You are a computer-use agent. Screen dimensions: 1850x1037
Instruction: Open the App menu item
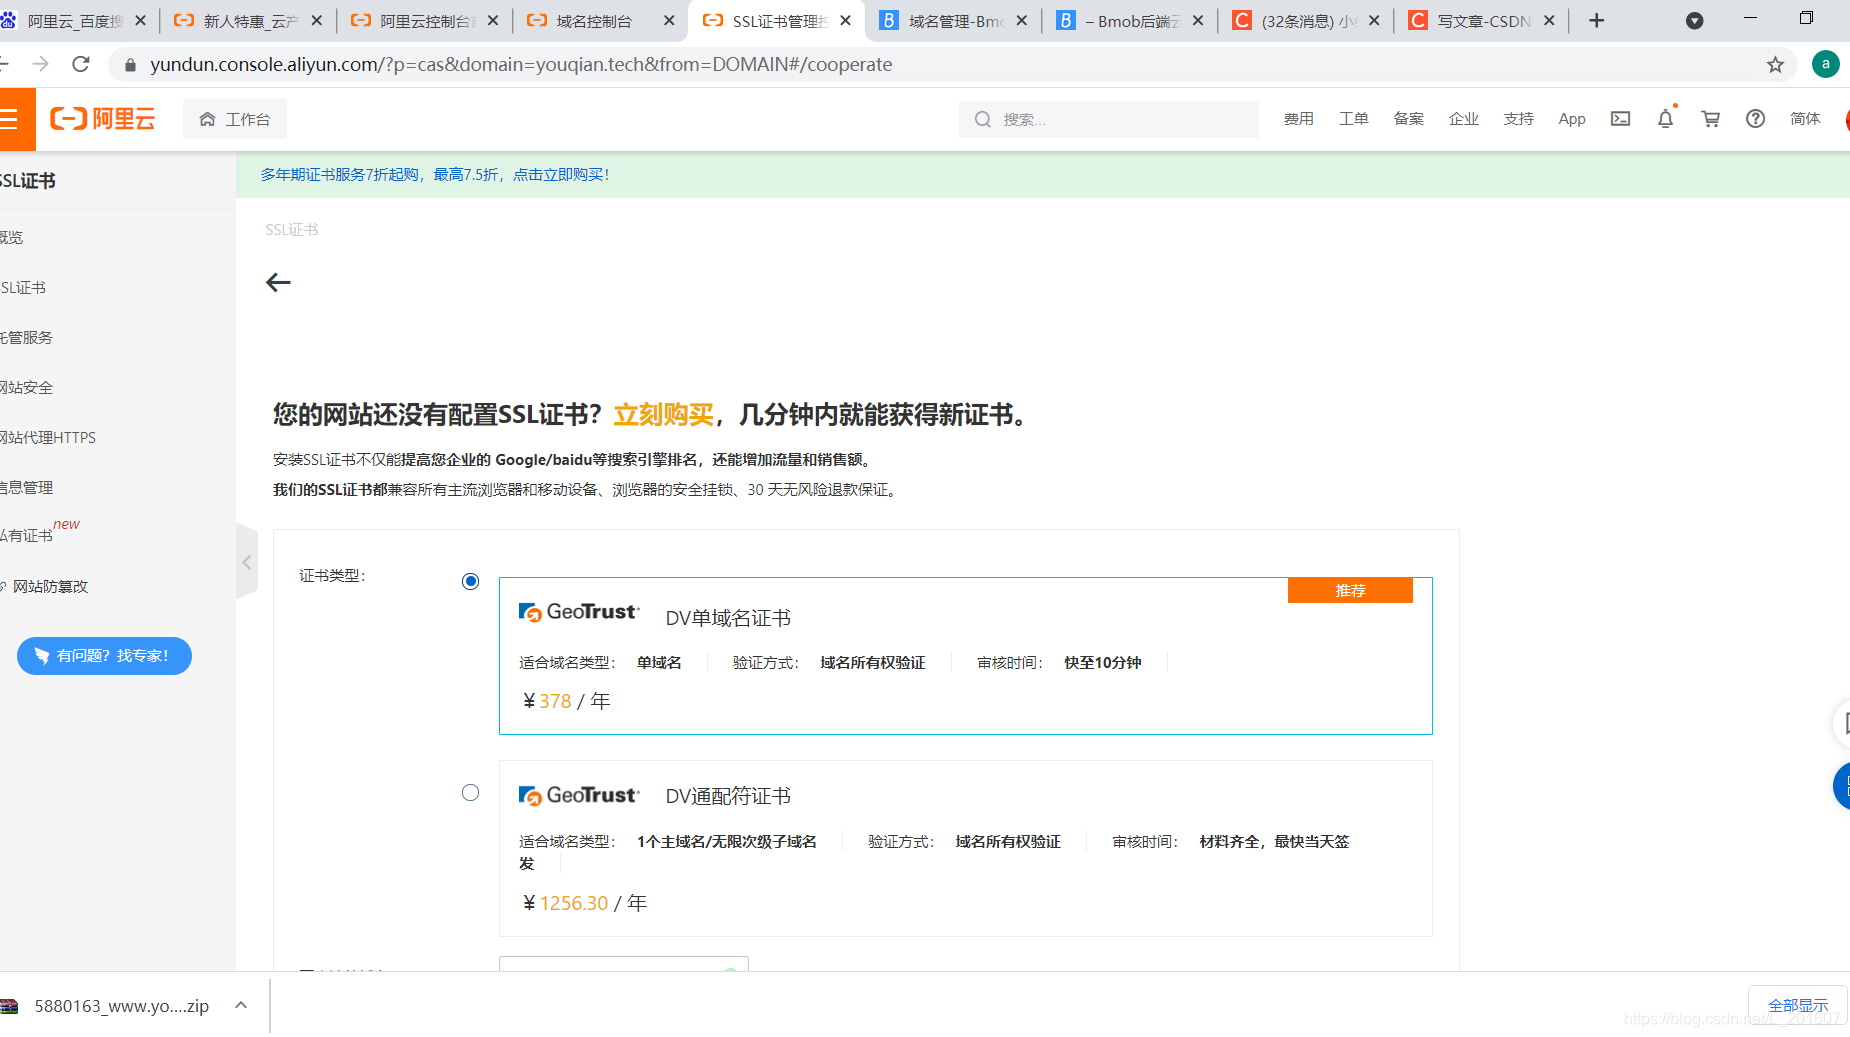point(1572,119)
